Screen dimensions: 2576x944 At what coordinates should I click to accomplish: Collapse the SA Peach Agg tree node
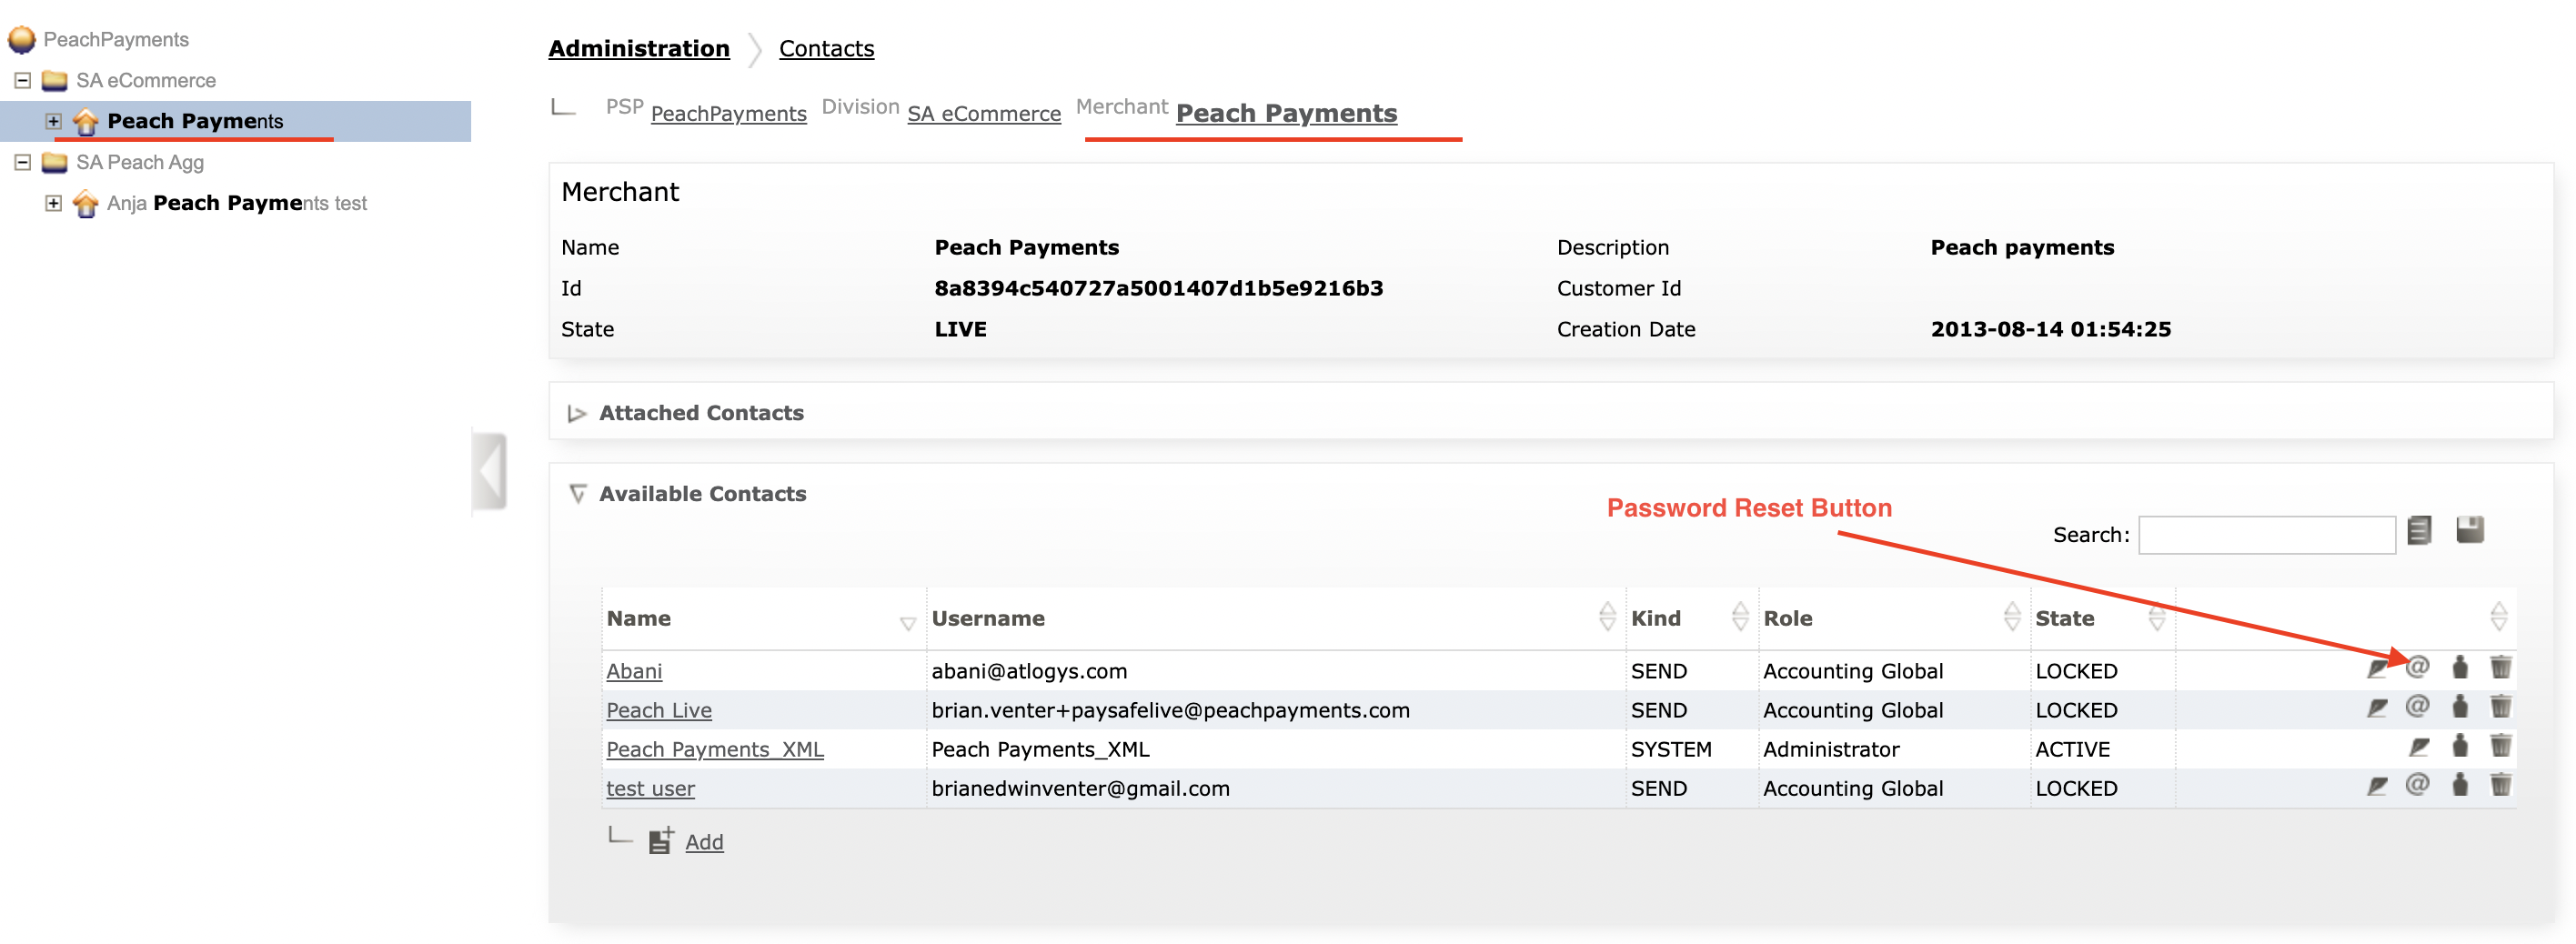pyautogui.click(x=23, y=162)
